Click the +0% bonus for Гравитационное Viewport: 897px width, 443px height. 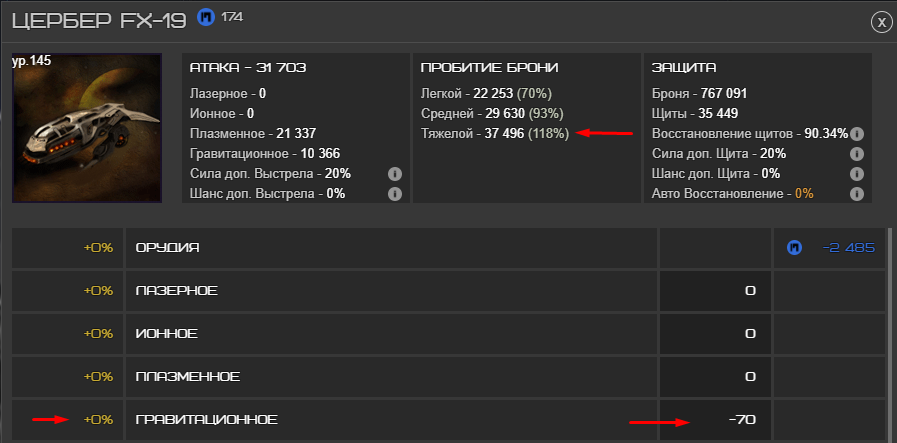pos(98,420)
